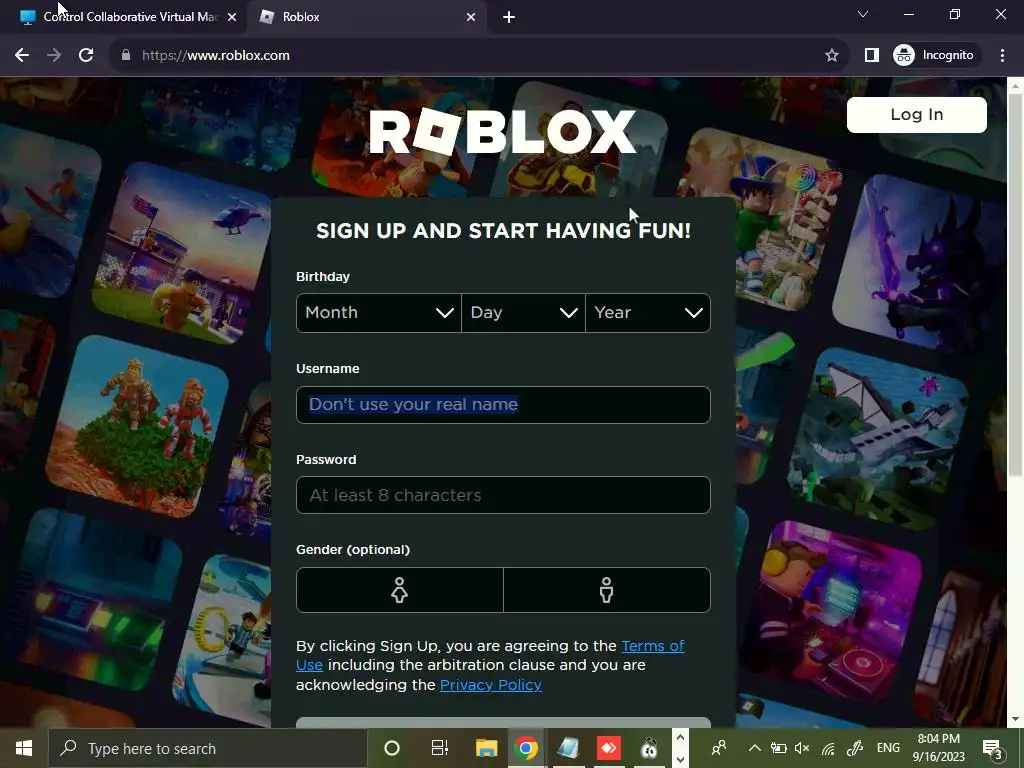This screenshot has width=1024, height=768.
Task: Click the address bar URL
Action: tap(216, 56)
